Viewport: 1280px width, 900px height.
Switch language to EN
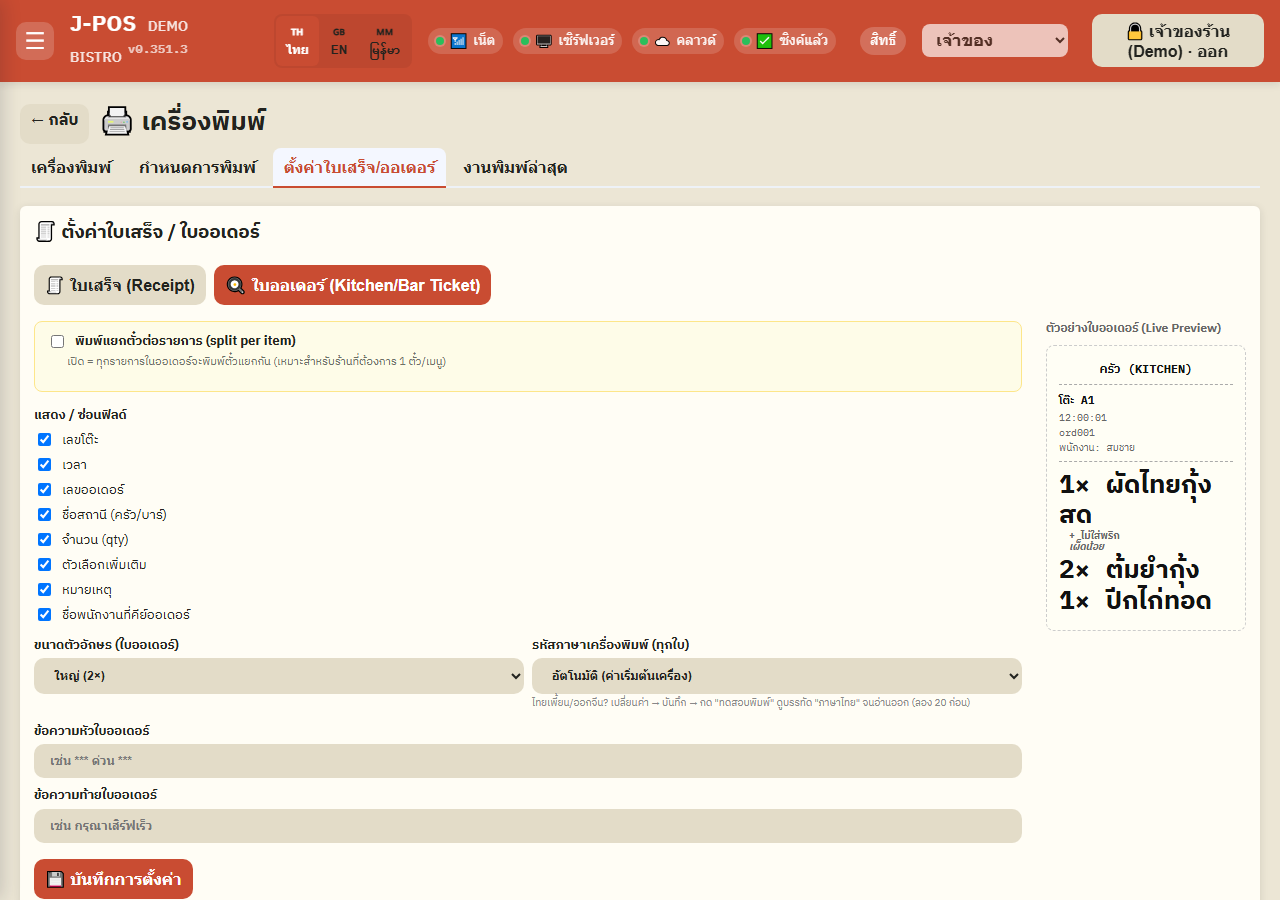click(x=339, y=41)
